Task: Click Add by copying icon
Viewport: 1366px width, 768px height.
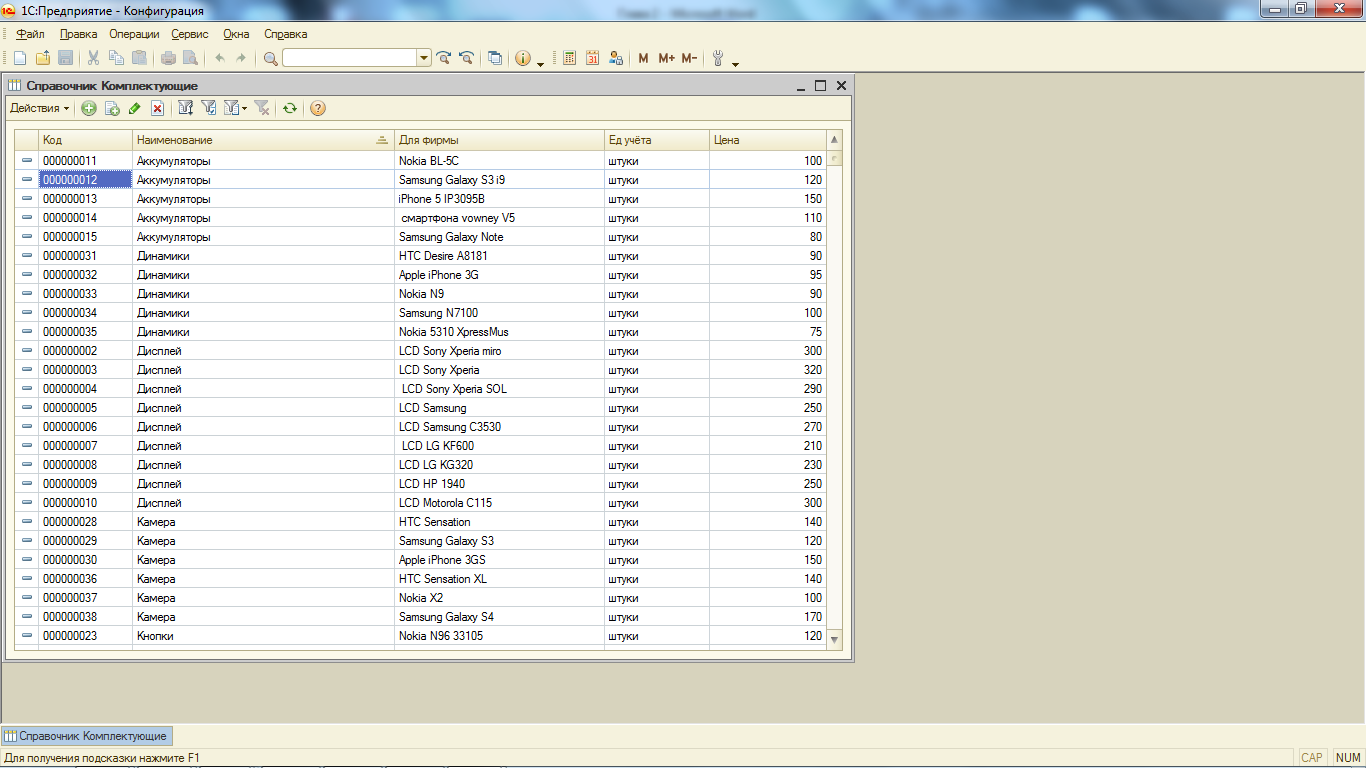Action: [x=112, y=108]
